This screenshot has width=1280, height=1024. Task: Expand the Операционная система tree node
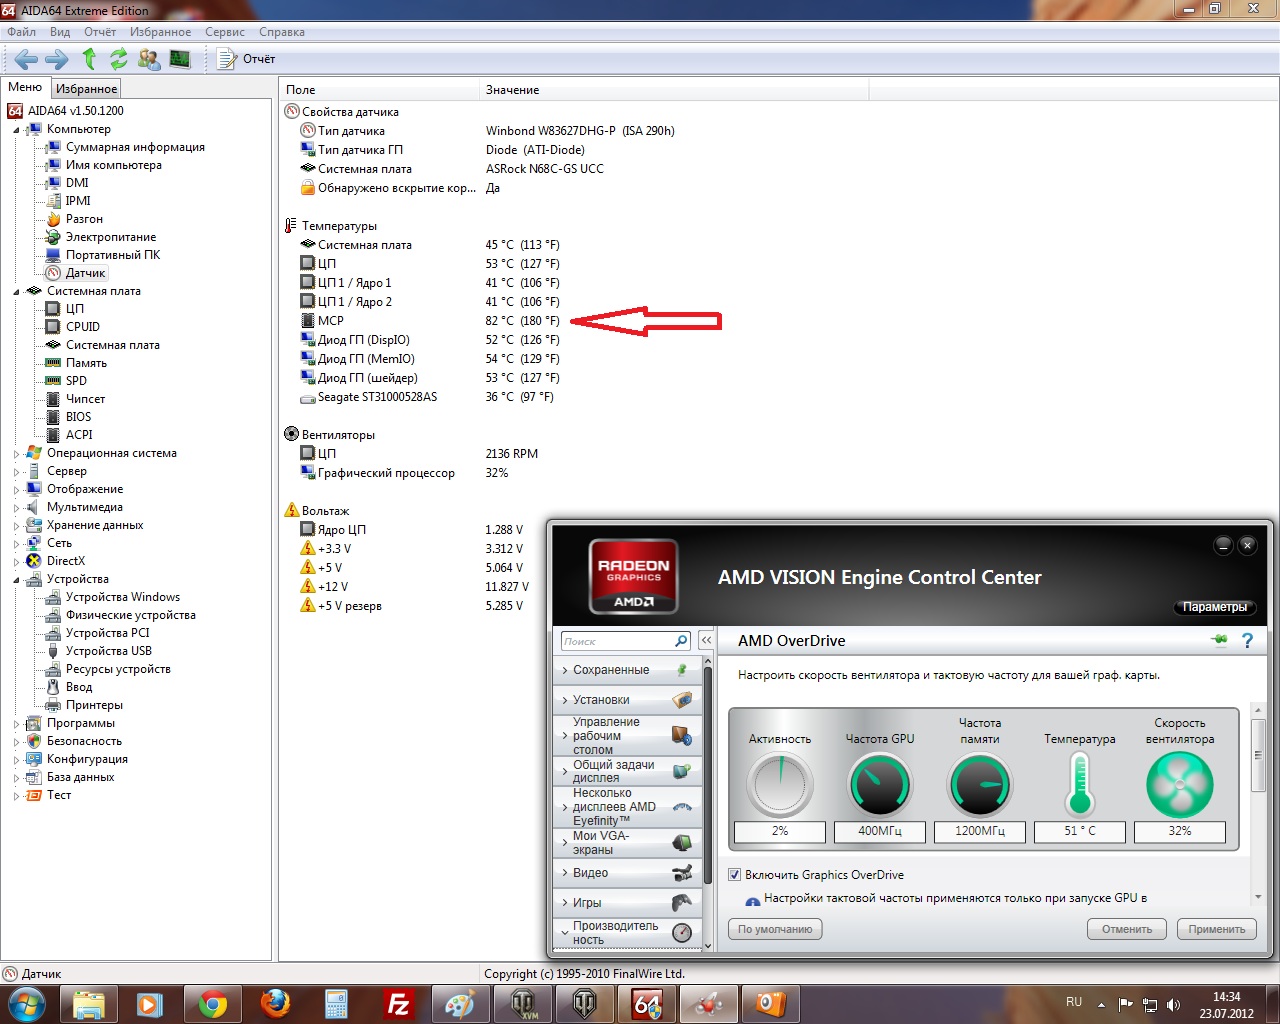[16, 454]
